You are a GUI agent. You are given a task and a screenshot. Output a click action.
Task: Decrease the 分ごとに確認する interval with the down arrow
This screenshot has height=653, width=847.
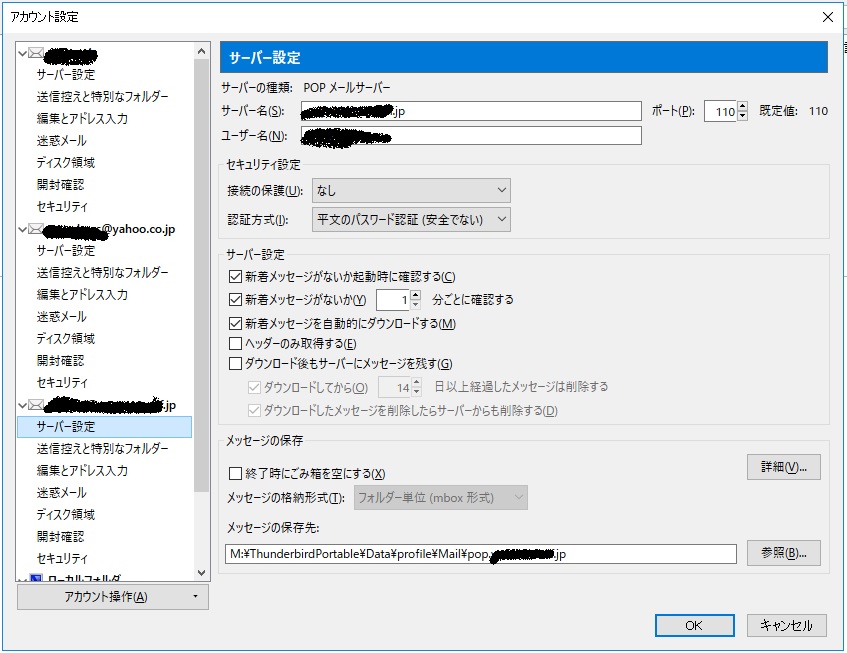(416, 304)
